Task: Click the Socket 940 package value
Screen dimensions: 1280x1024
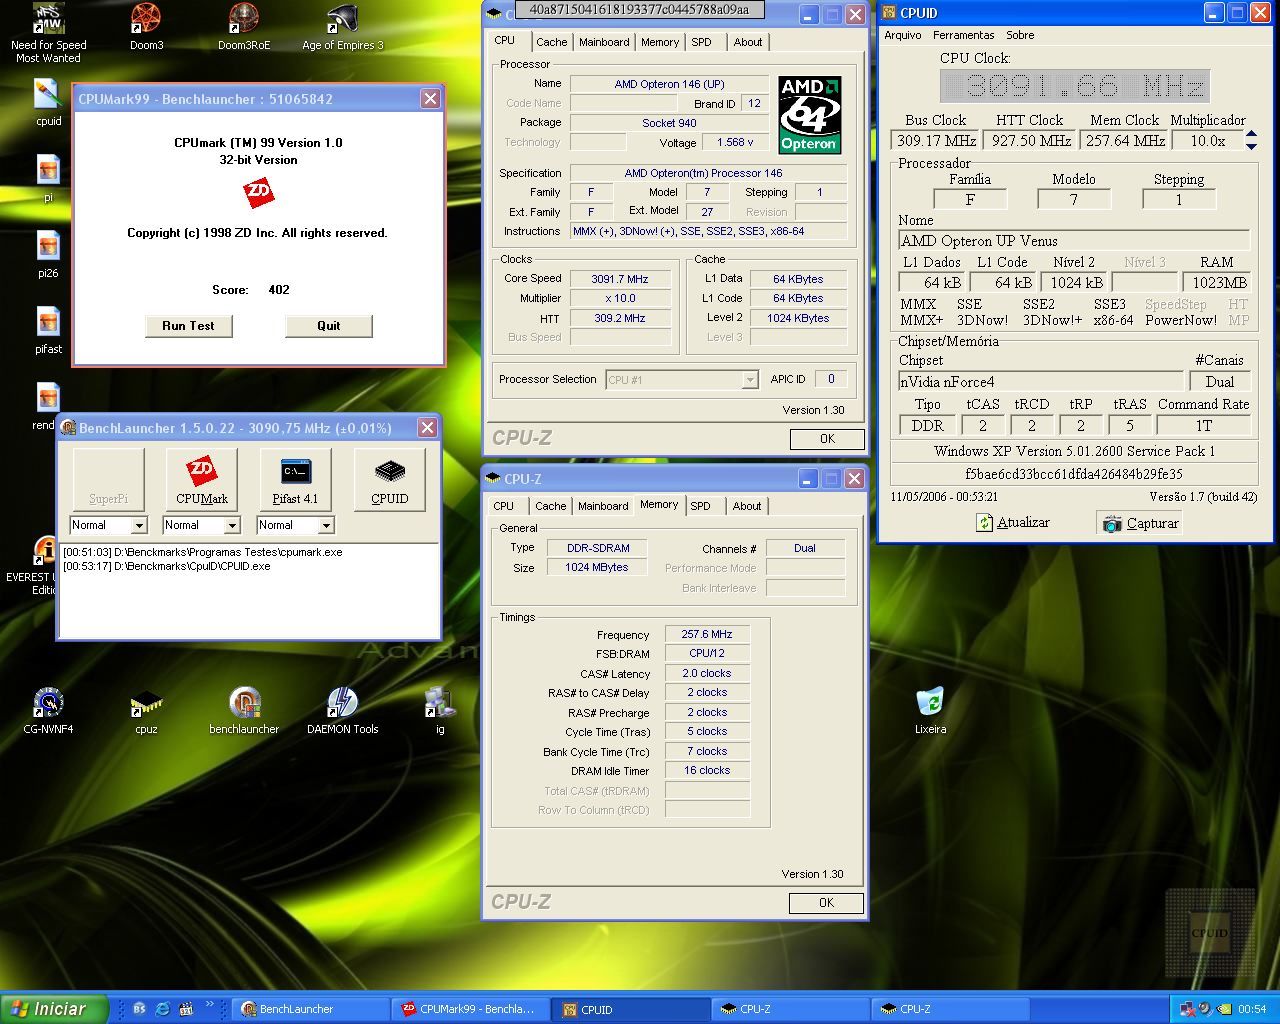Action: pyautogui.click(x=669, y=123)
